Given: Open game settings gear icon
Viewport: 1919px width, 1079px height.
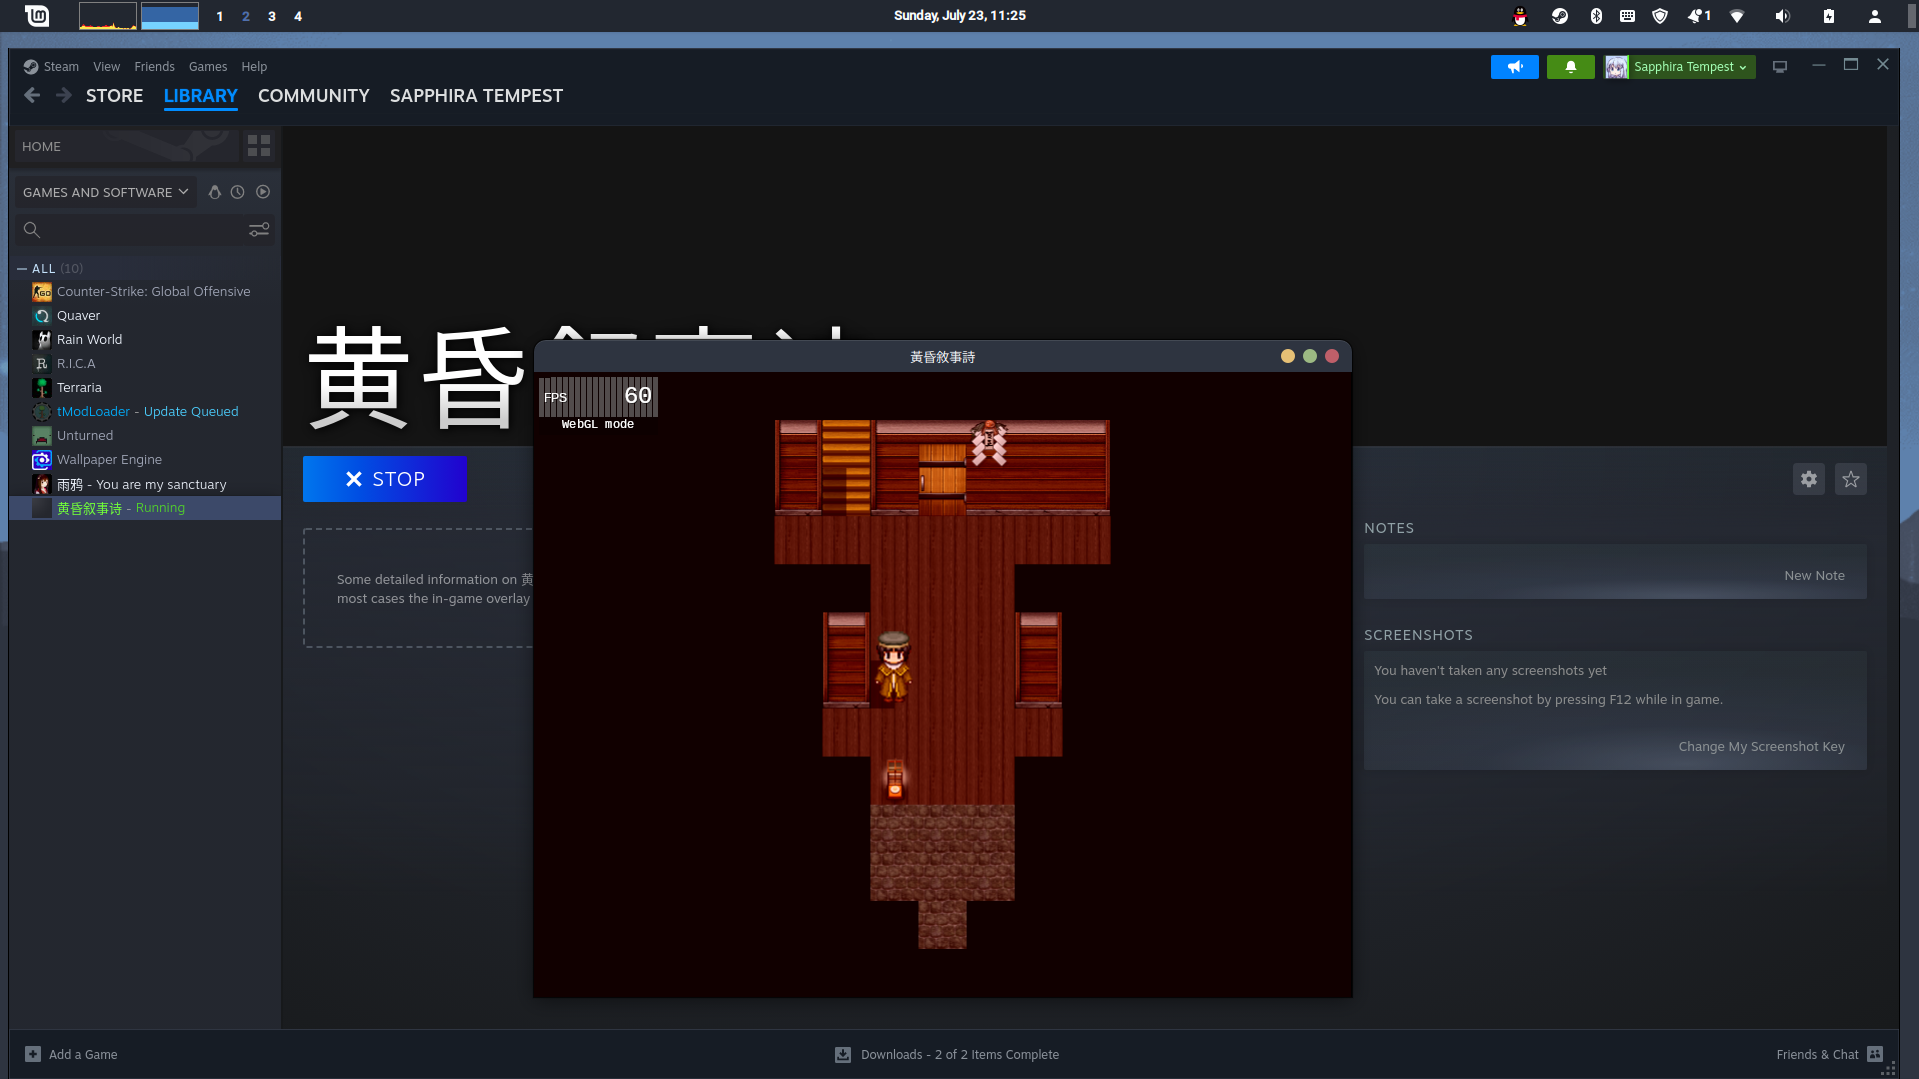Looking at the screenshot, I should 1809,479.
